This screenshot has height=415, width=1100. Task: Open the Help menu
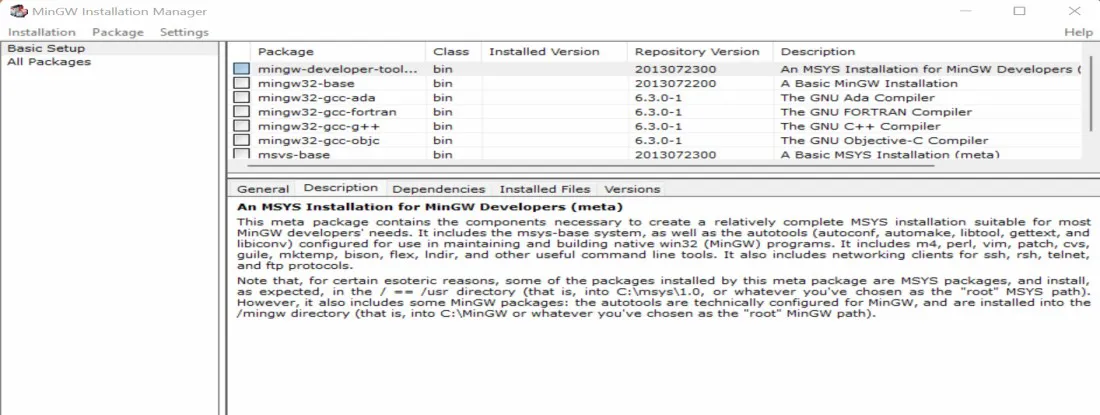point(1078,32)
